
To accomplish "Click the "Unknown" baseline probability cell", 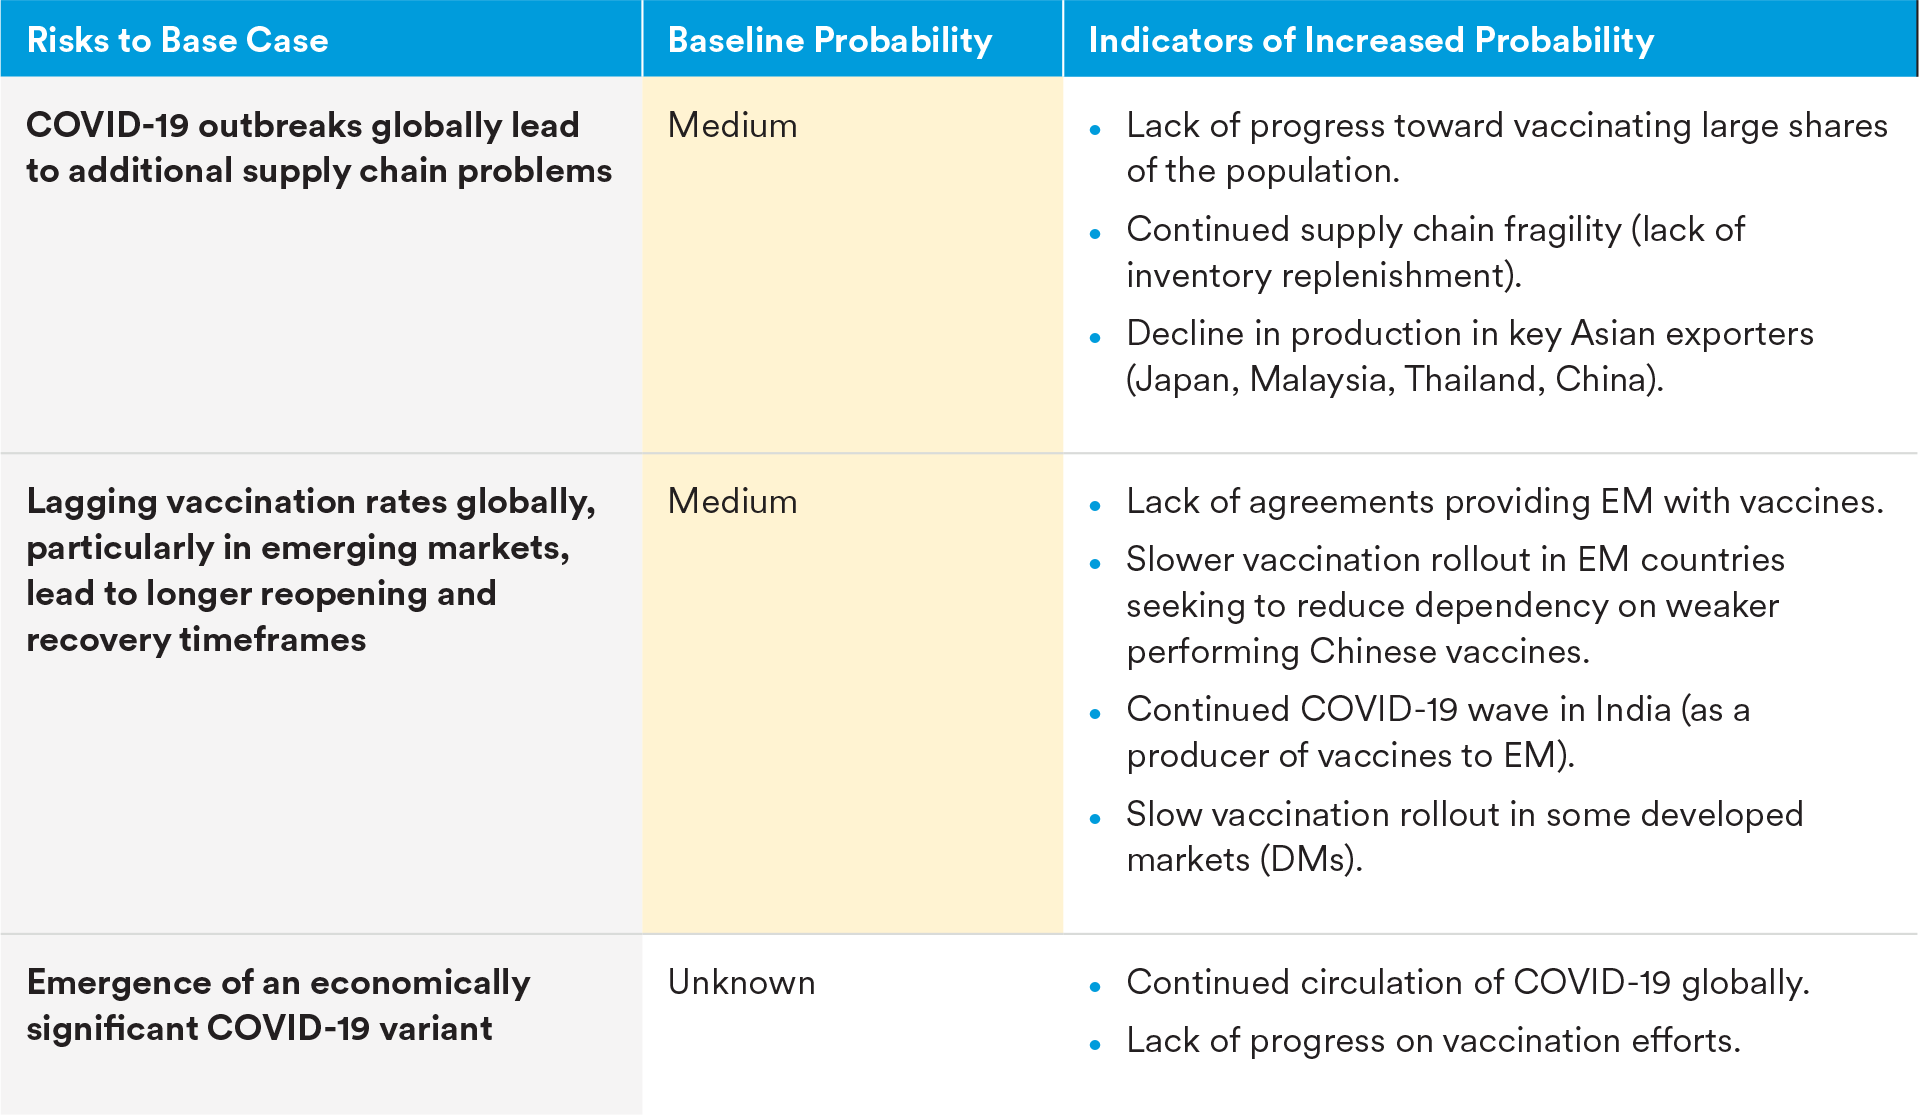I will (741, 983).
